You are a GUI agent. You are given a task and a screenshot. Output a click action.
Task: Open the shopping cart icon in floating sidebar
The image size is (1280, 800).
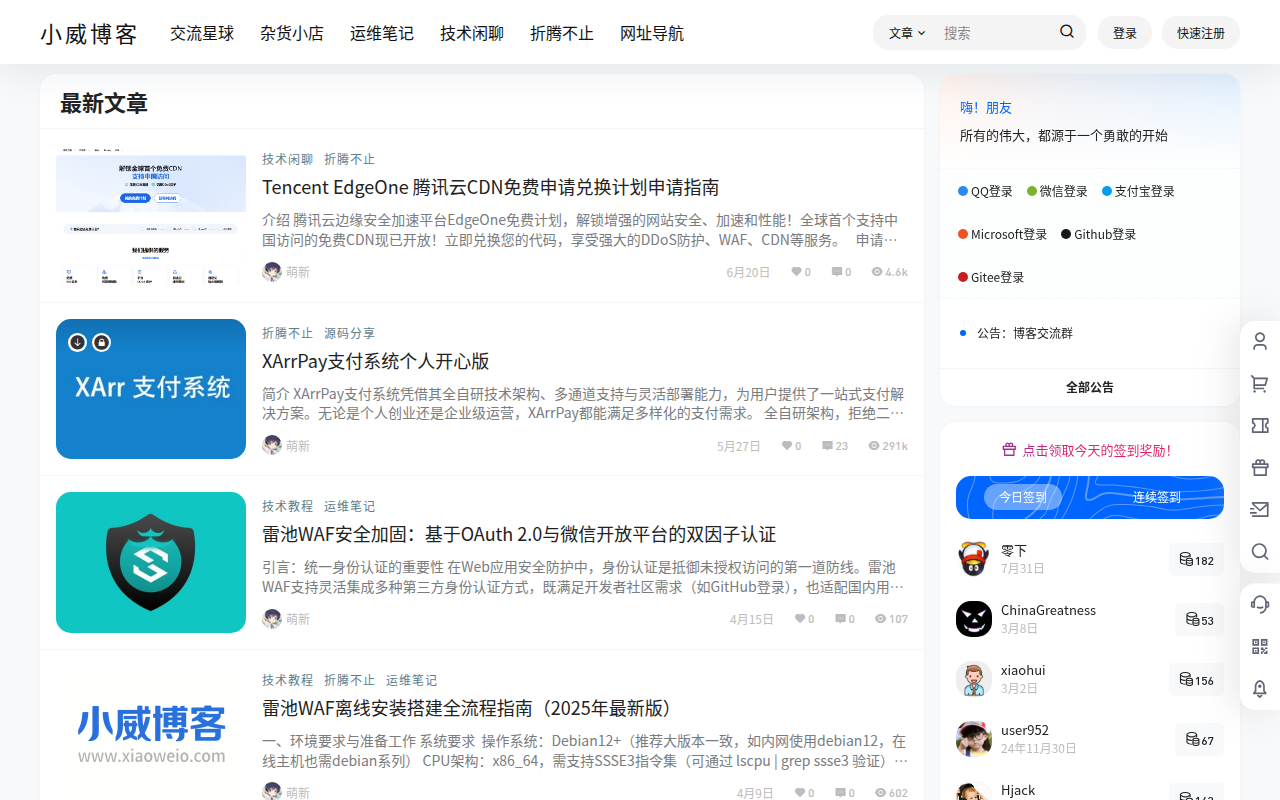[x=1260, y=383]
